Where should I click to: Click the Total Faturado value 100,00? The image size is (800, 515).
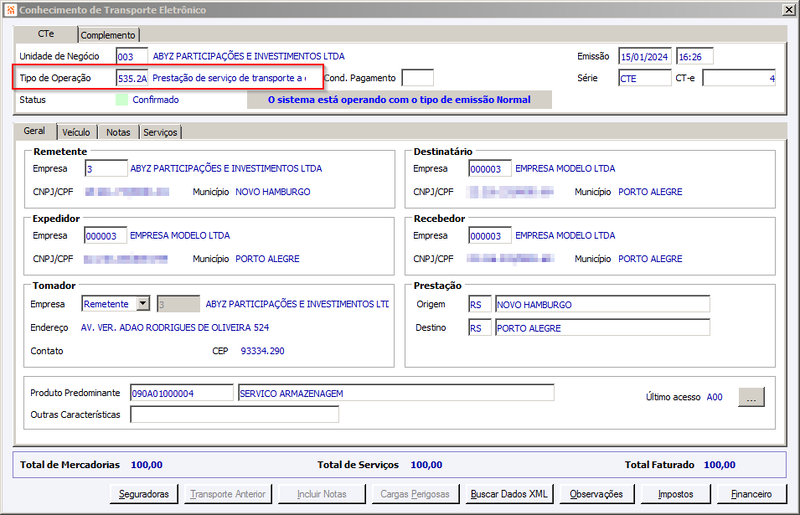[x=719, y=465]
